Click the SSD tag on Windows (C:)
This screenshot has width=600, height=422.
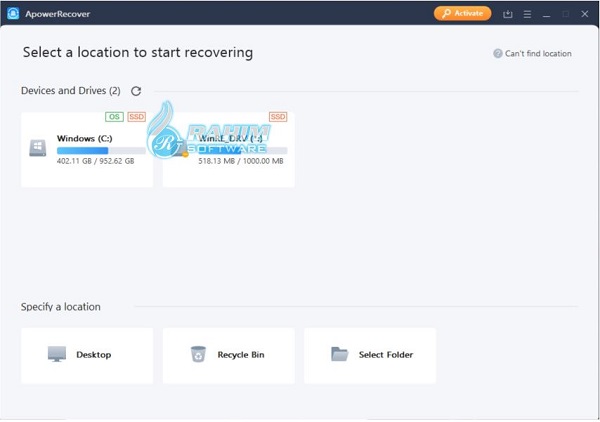pos(137,117)
